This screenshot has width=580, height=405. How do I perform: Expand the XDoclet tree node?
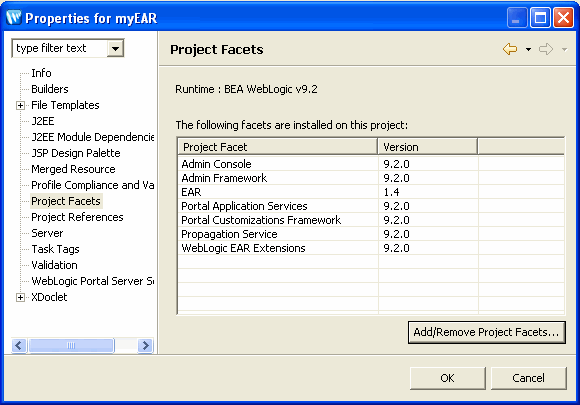point(20,297)
